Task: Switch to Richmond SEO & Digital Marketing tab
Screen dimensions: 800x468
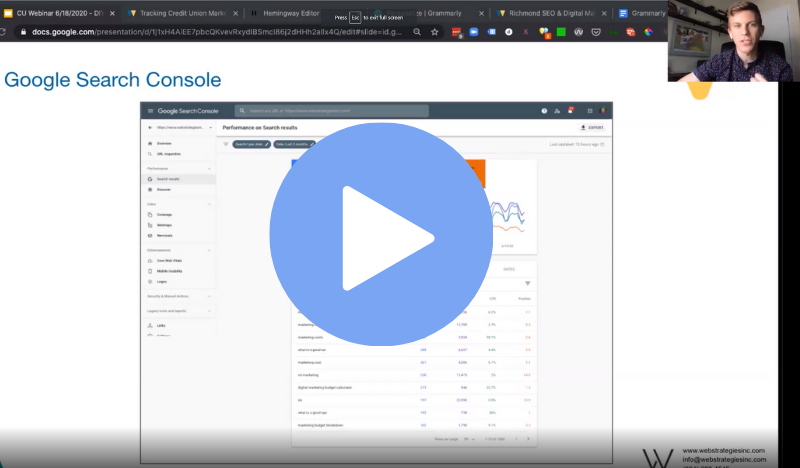Action: point(552,13)
